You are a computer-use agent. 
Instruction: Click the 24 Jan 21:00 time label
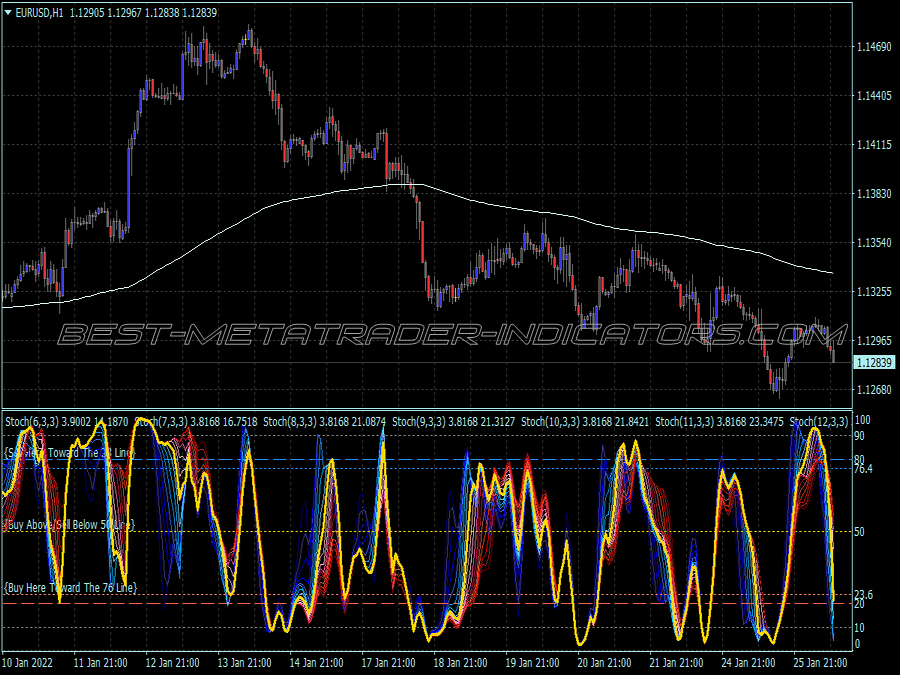coord(748,662)
